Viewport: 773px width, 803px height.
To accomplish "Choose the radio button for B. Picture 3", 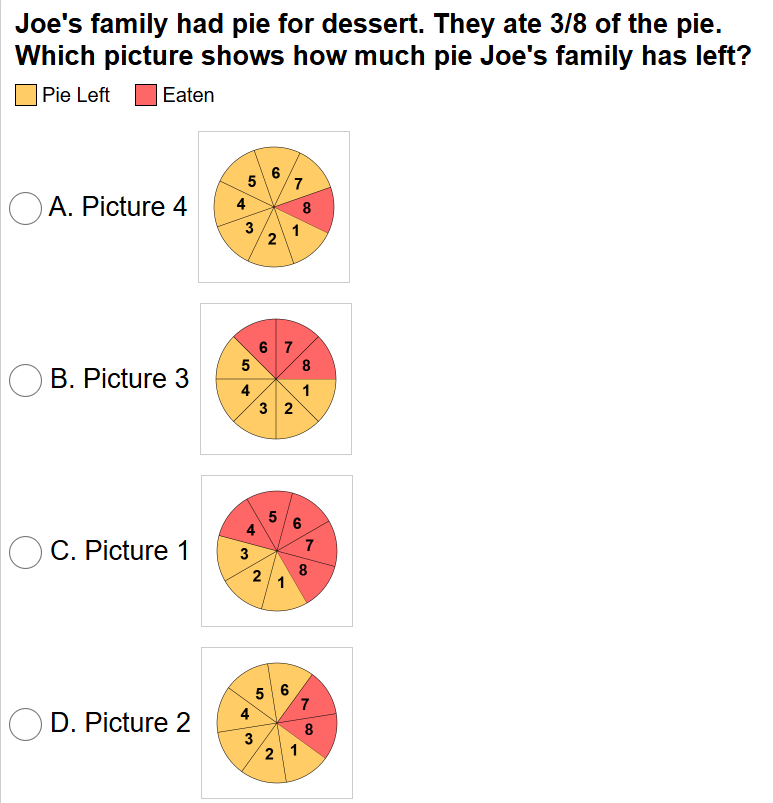I will [25, 380].
